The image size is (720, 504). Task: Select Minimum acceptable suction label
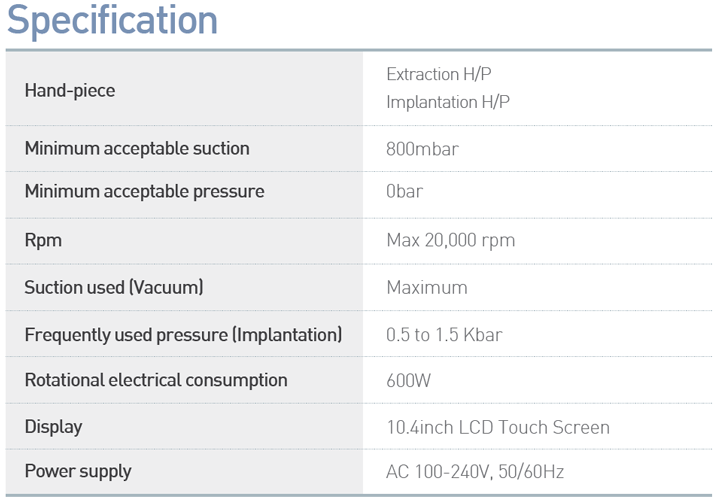click(x=137, y=149)
